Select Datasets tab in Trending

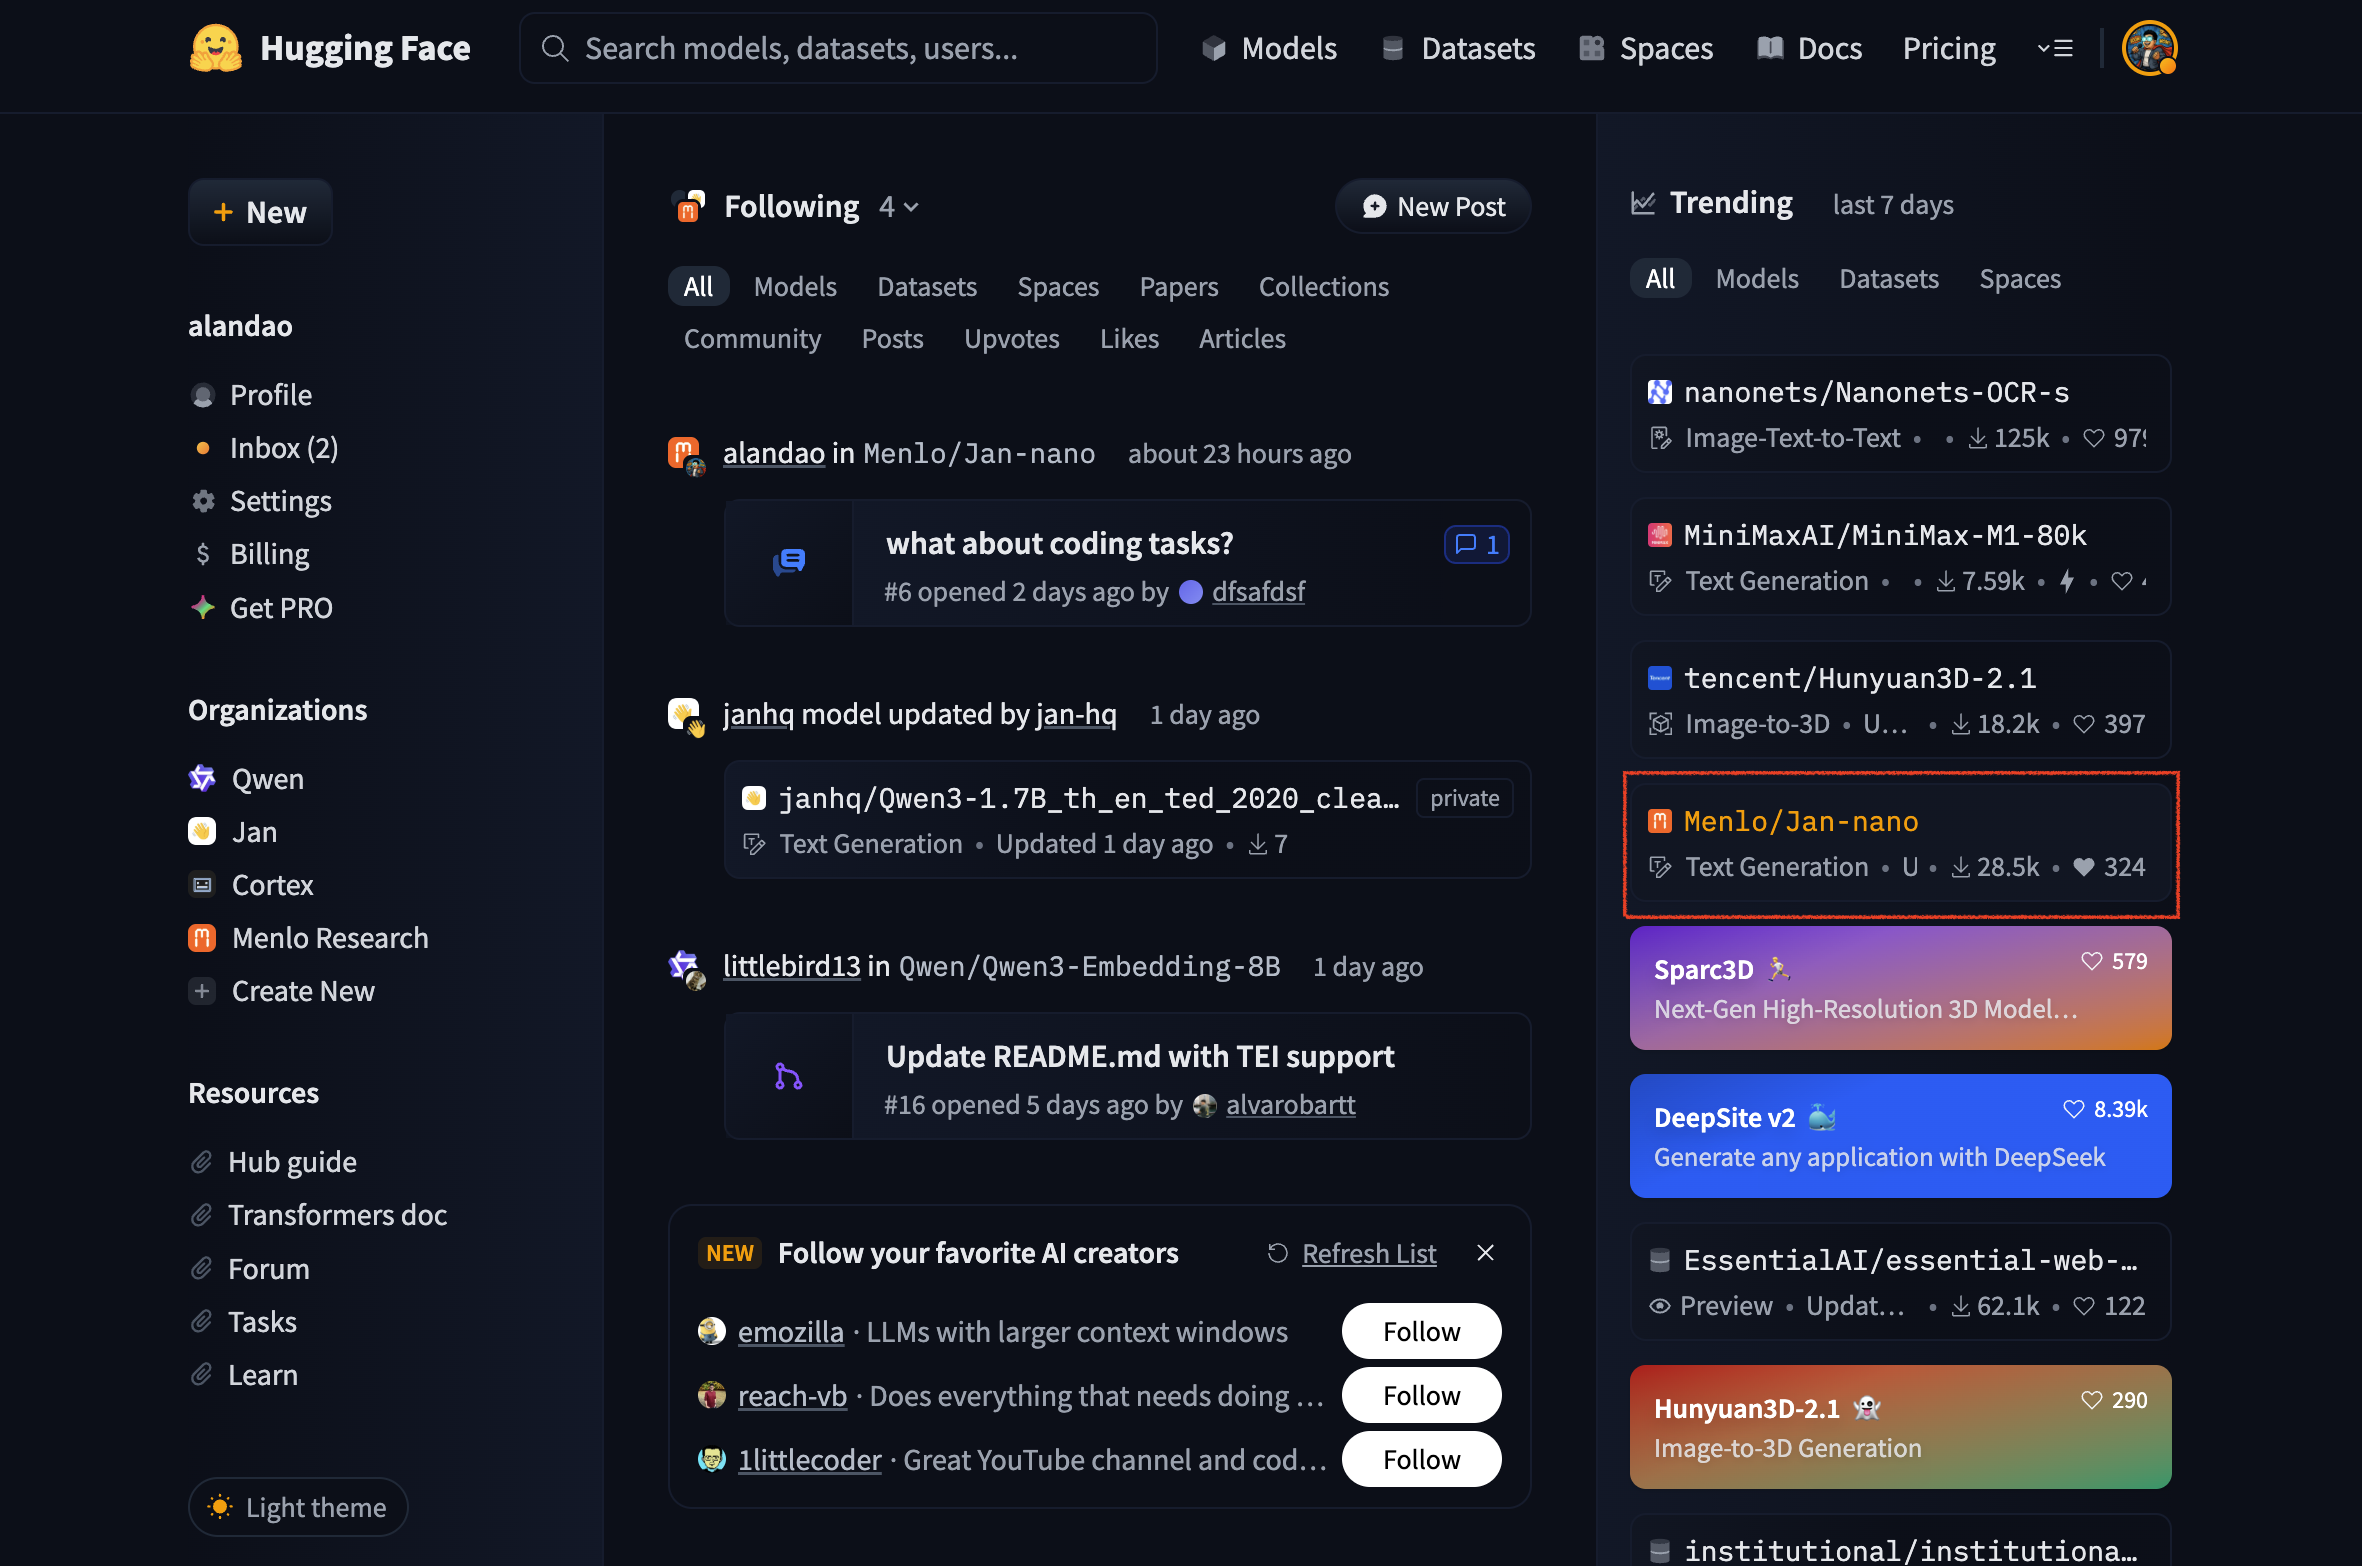pos(1888,279)
